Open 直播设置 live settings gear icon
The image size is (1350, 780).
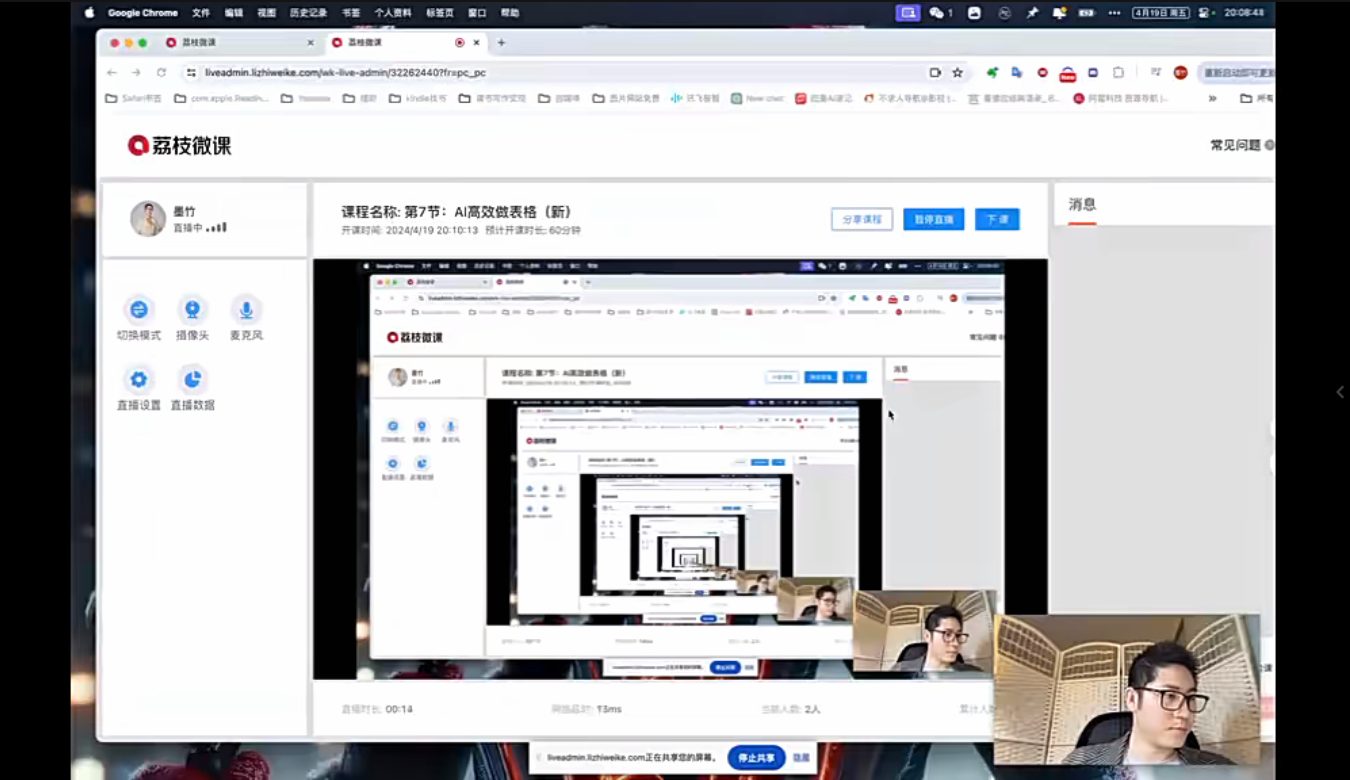[x=138, y=379]
